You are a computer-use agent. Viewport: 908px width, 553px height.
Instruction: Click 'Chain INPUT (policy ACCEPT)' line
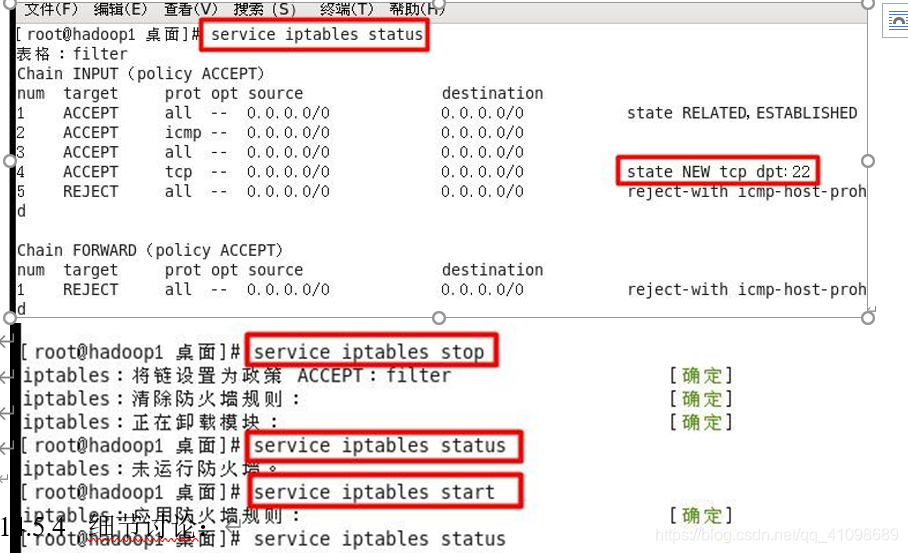click(141, 74)
